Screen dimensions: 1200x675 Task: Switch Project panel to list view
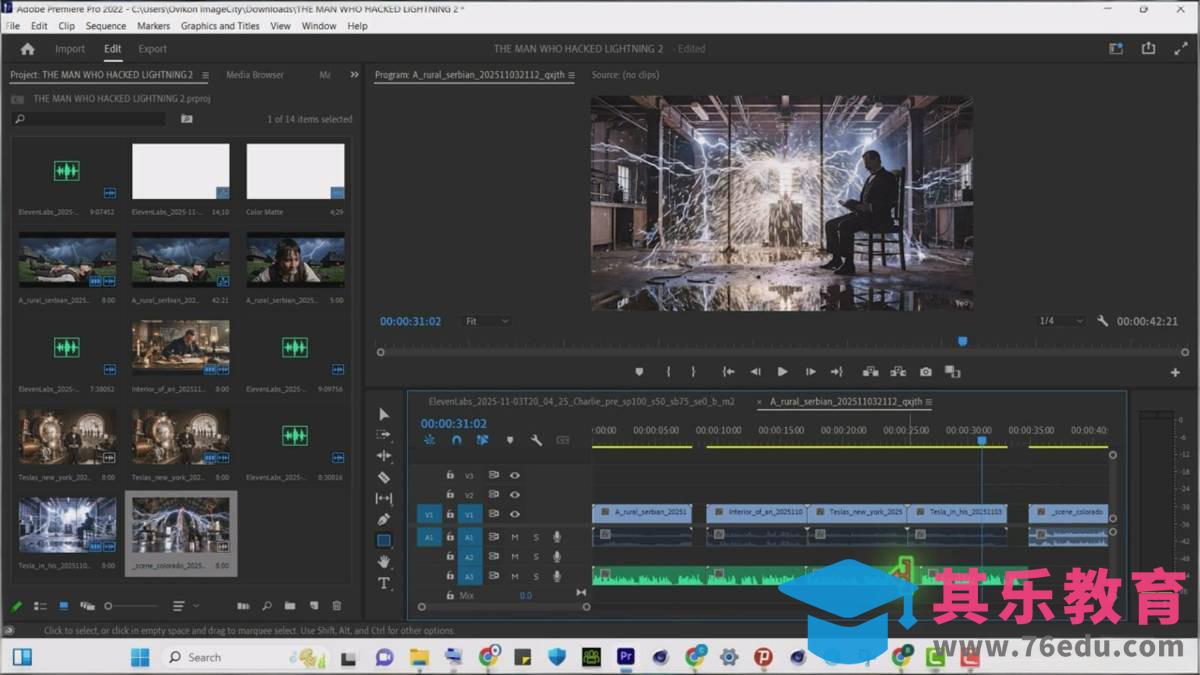[41, 606]
